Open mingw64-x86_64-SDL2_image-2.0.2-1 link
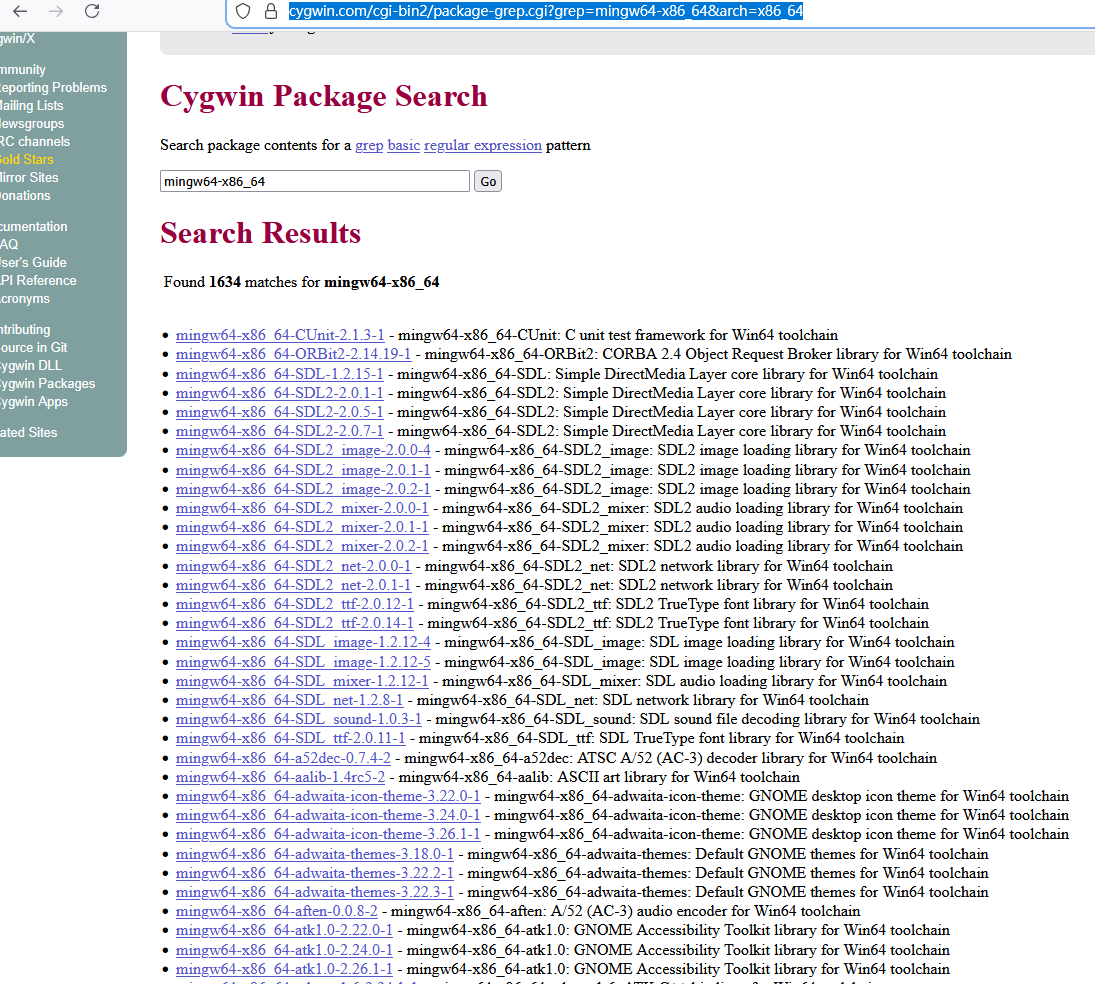The width and height of the screenshot is (1095, 984). [303, 489]
